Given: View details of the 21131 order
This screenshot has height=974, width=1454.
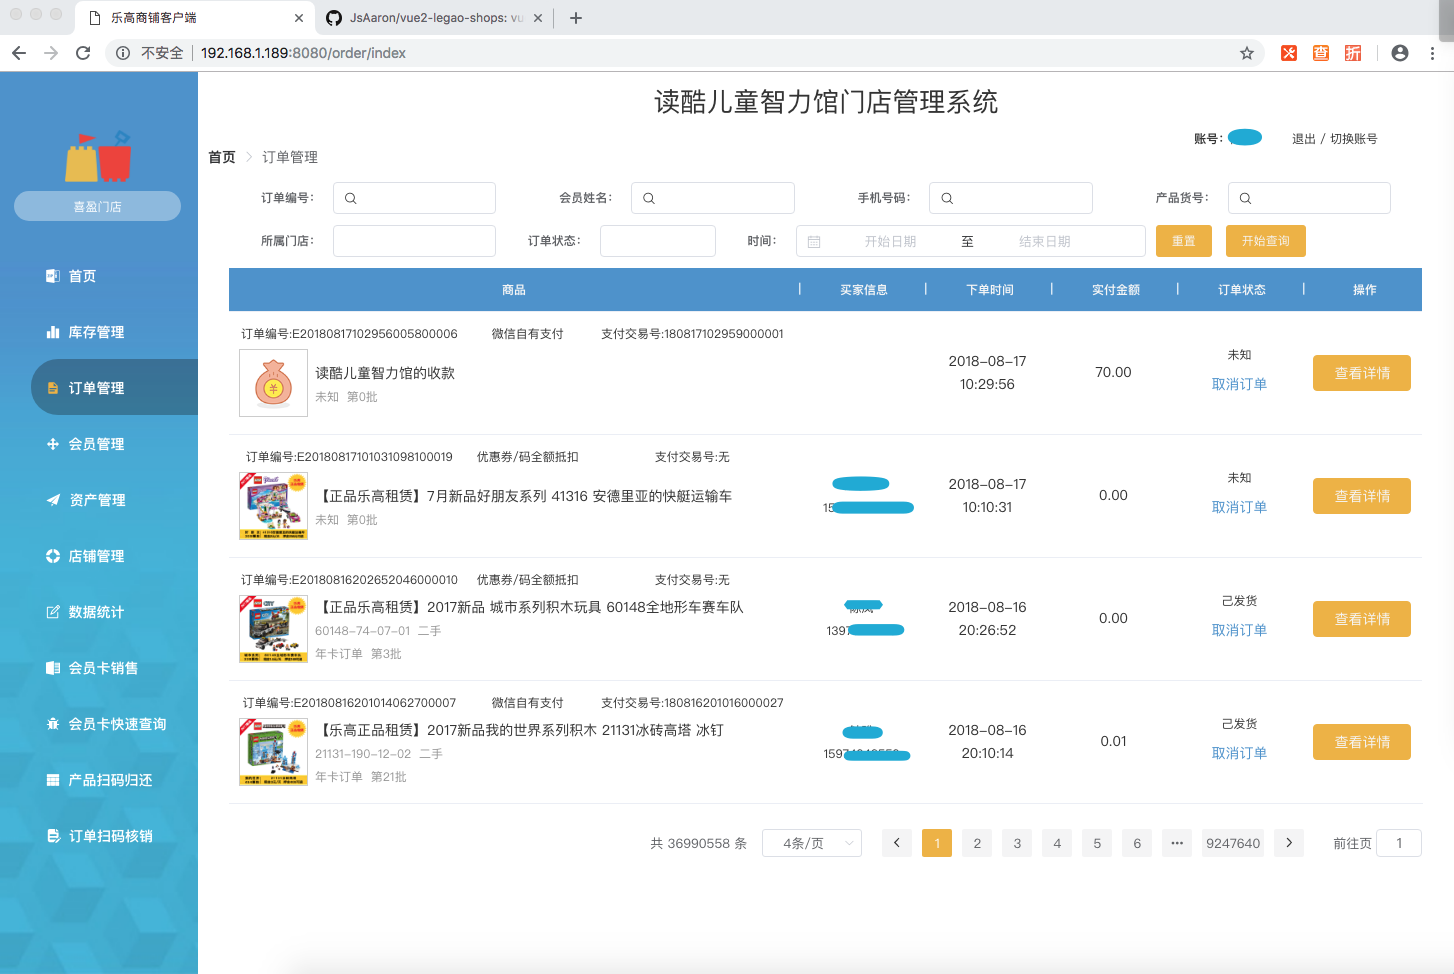Looking at the screenshot, I should click(1362, 742).
